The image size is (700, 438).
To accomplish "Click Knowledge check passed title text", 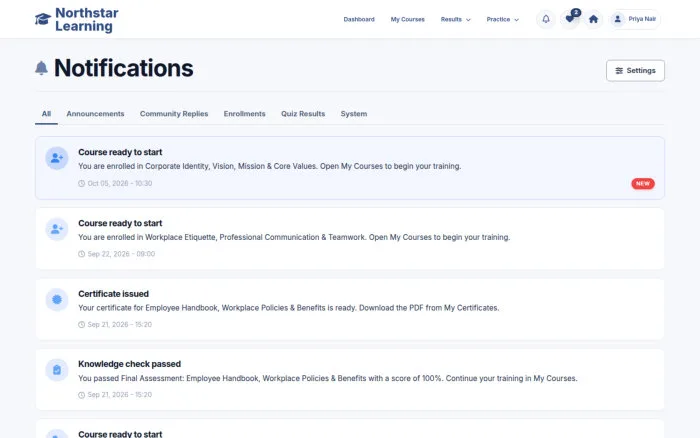I will 129,364.
